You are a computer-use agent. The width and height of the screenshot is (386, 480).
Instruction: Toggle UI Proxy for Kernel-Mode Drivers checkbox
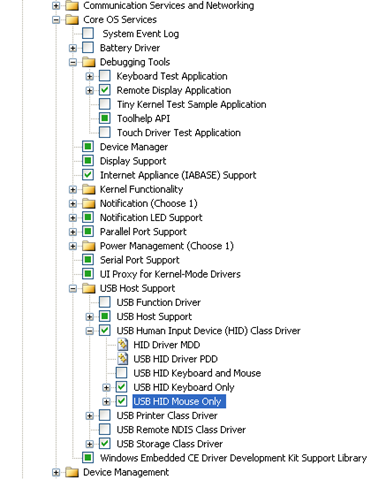point(88,274)
